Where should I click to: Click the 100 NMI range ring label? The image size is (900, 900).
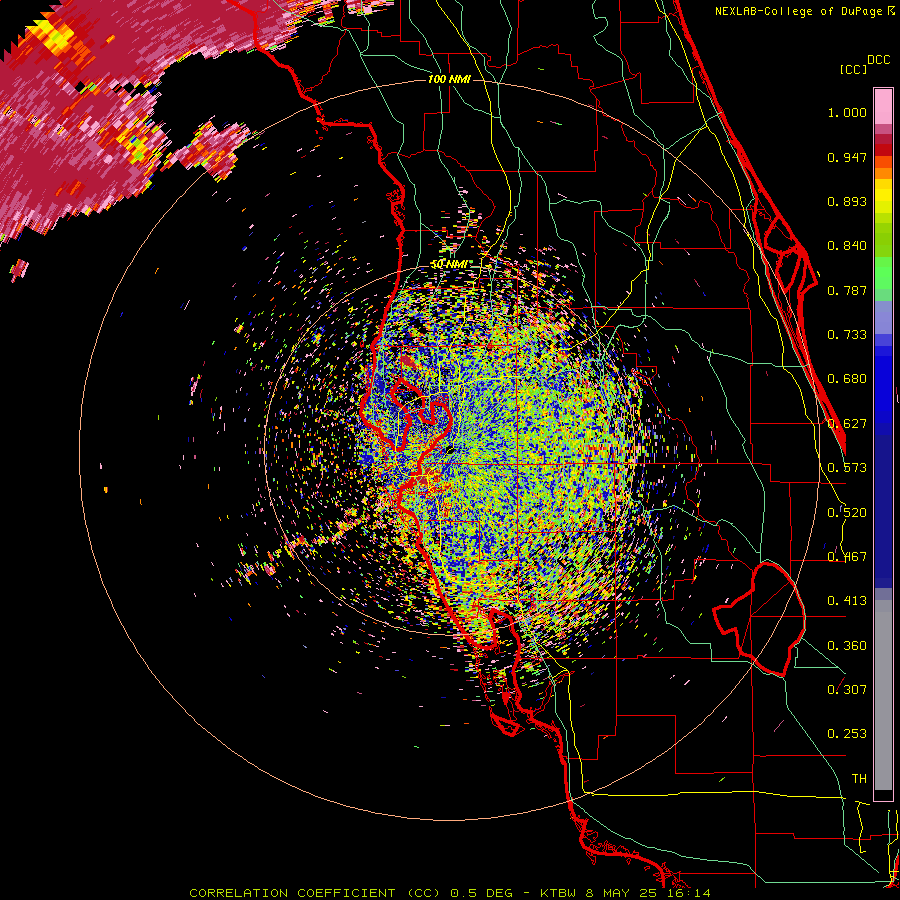(x=449, y=79)
